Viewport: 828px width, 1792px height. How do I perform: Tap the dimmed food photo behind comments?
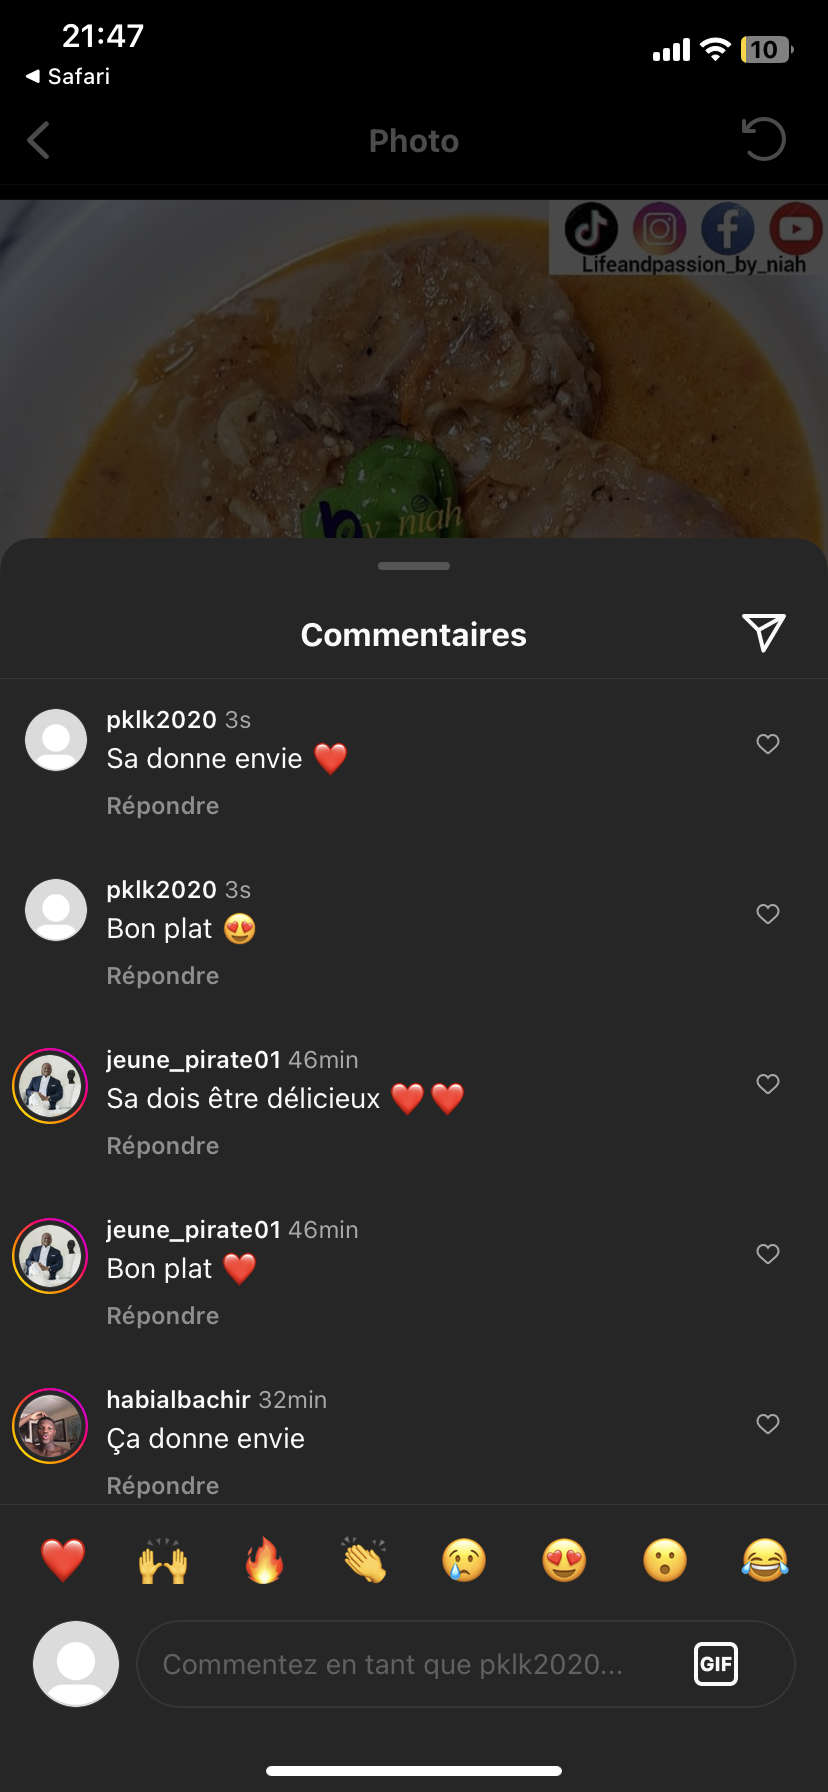point(300,380)
